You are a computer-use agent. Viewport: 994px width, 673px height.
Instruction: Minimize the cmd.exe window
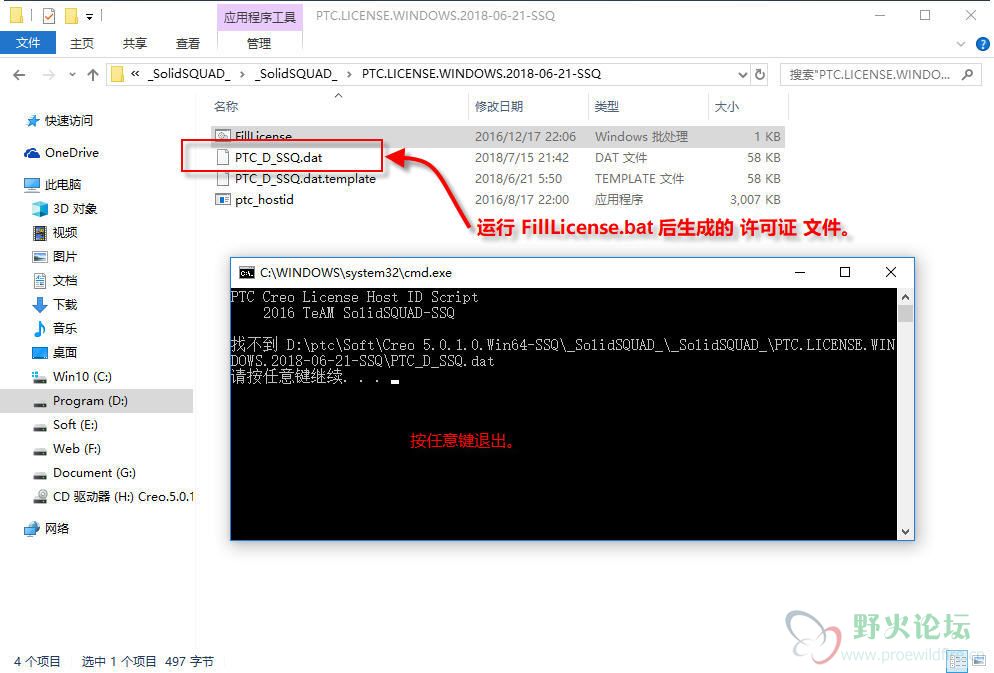pyautogui.click(x=800, y=272)
